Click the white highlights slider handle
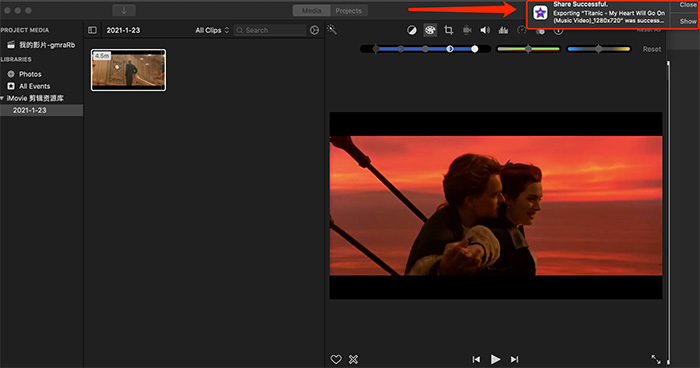This screenshot has width=700, height=368. (475, 49)
